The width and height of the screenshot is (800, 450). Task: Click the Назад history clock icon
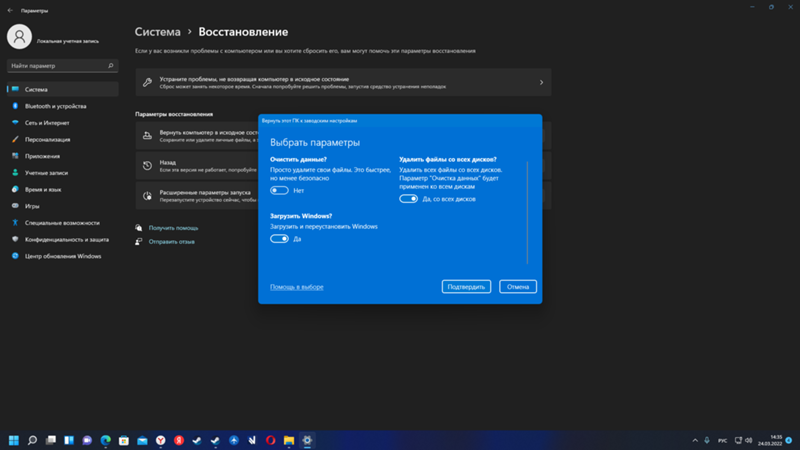147,166
